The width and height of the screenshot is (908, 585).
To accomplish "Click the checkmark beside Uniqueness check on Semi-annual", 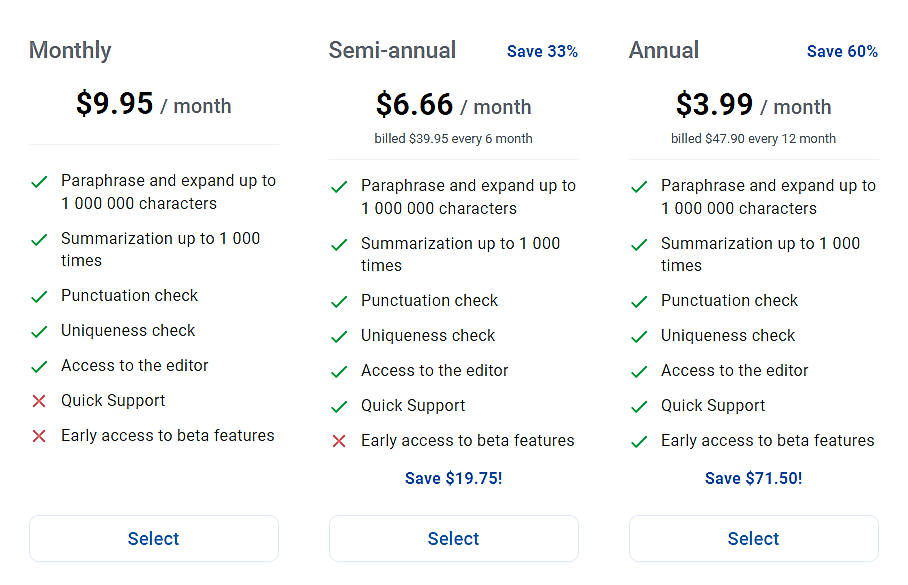I will (x=339, y=335).
